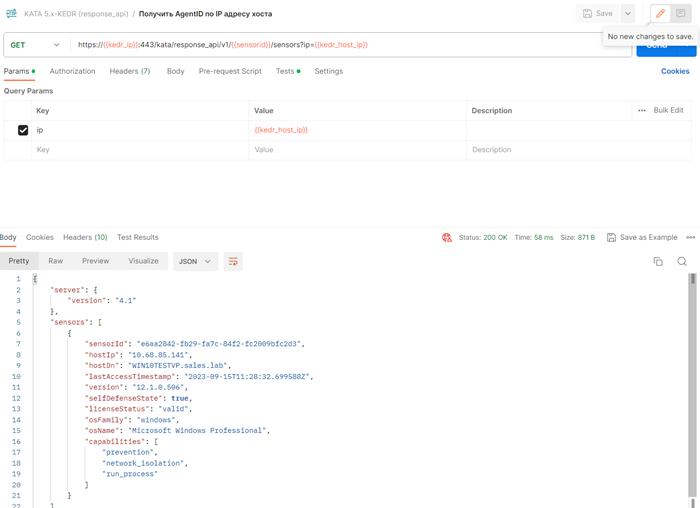This screenshot has width=700, height=508.
Task: Switch to the Authorization tab
Action: pyautogui.click(x=72, y=71)
